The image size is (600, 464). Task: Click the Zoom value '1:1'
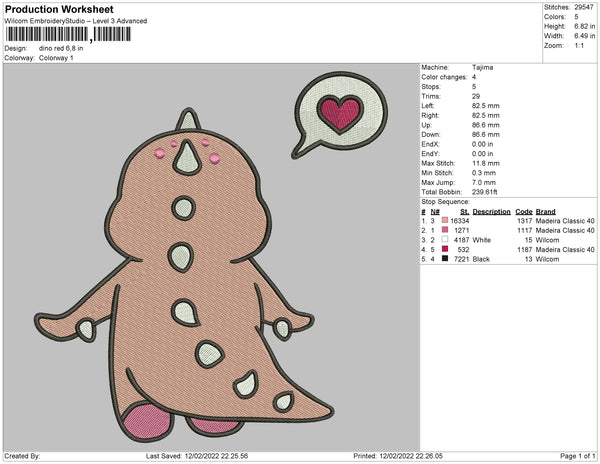(579, 46)
